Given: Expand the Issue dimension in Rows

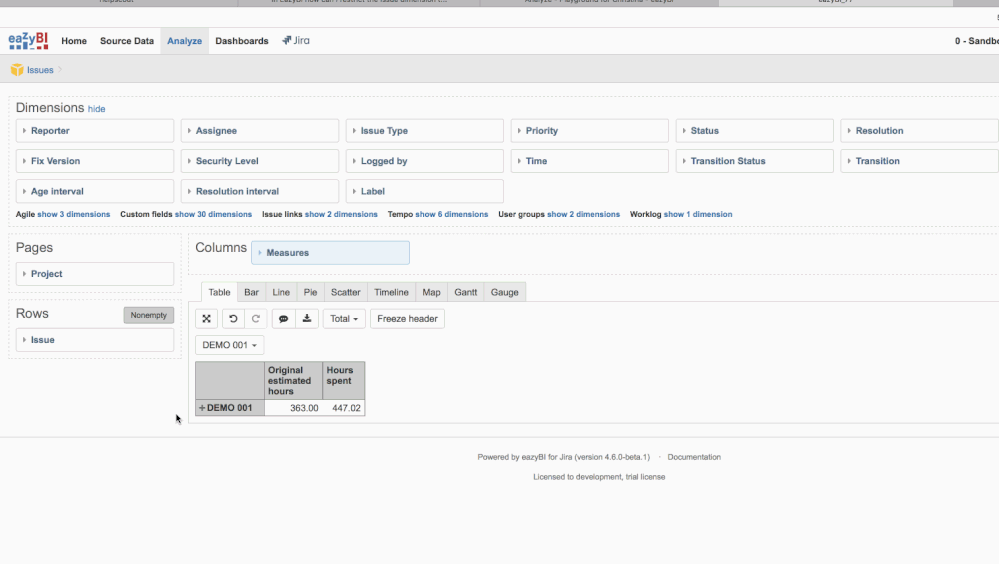Looking at the screenshot, I should 95,340.
